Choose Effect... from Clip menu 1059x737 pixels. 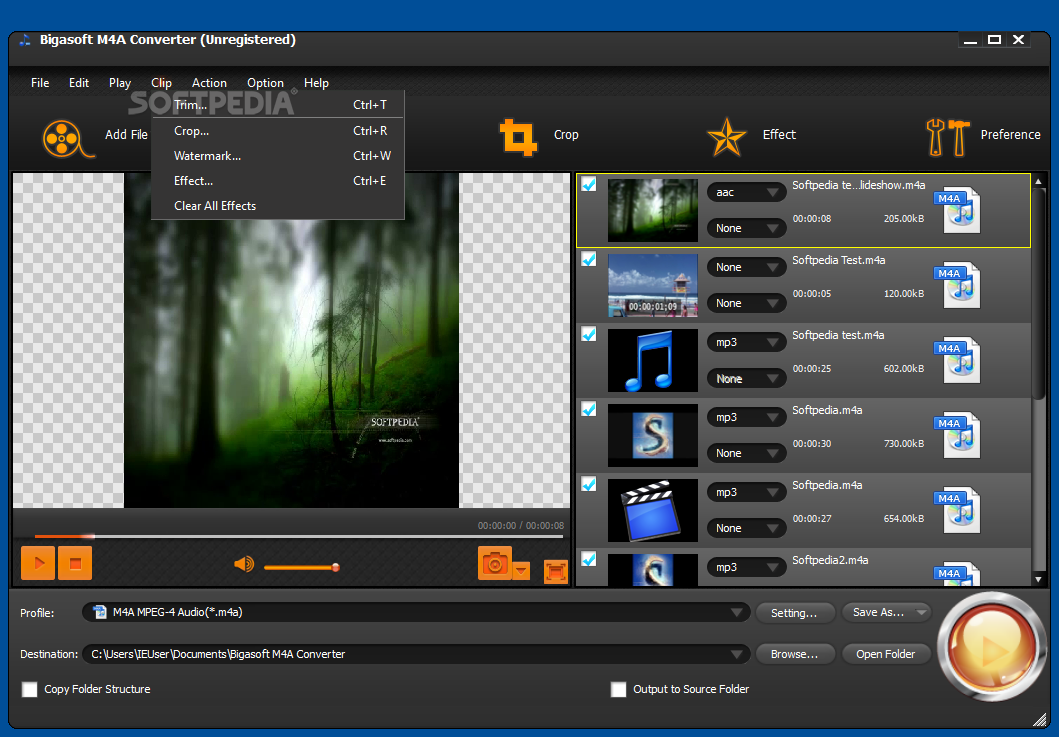pos(278,181)
